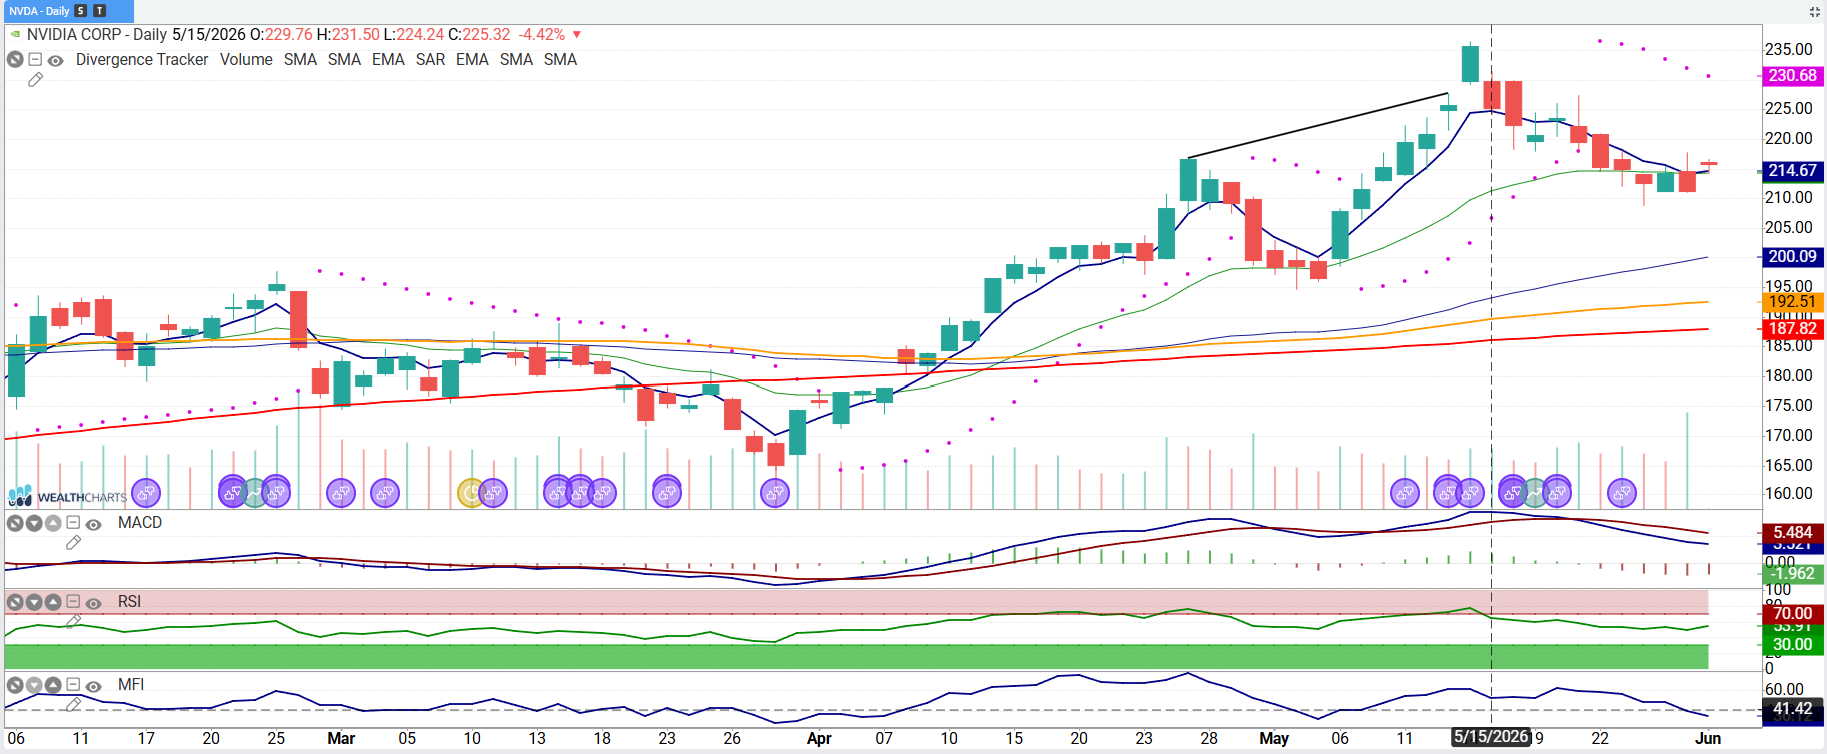Screen dimensions: 1827x754
Task: Disable the MACD panel with the circle-slash icon
Action: [x=15, y=523]
